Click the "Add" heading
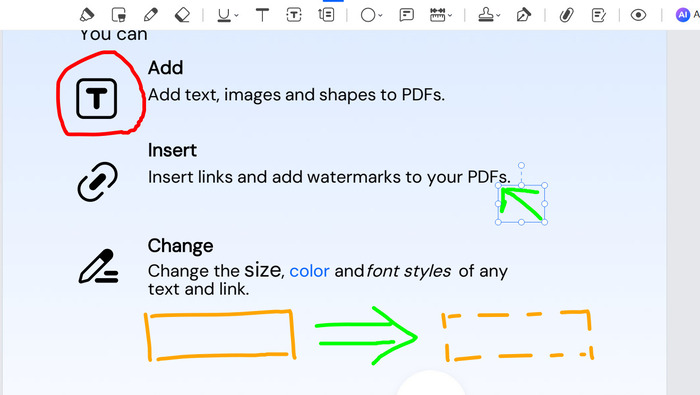This screenshot has width=700, height=395. 166,68
